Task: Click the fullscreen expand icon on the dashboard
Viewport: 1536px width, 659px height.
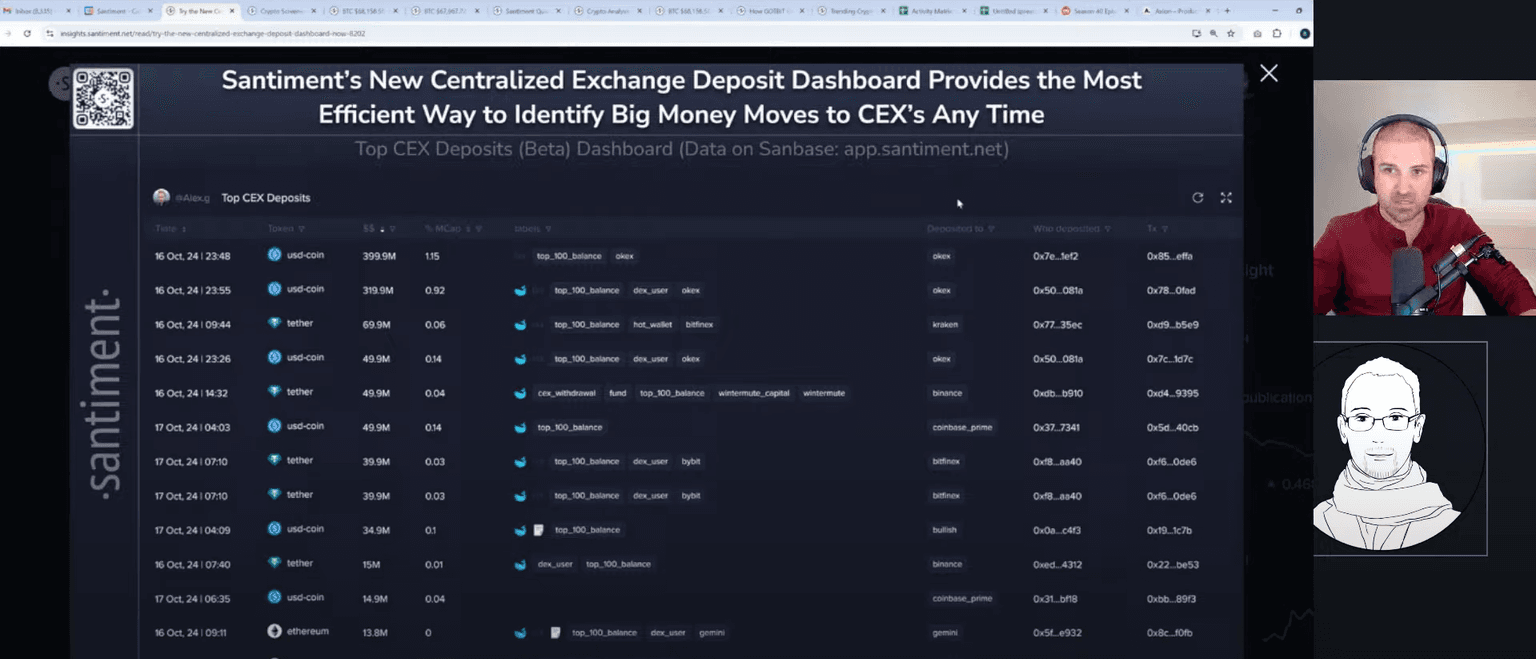Action: click(1226, 198)
